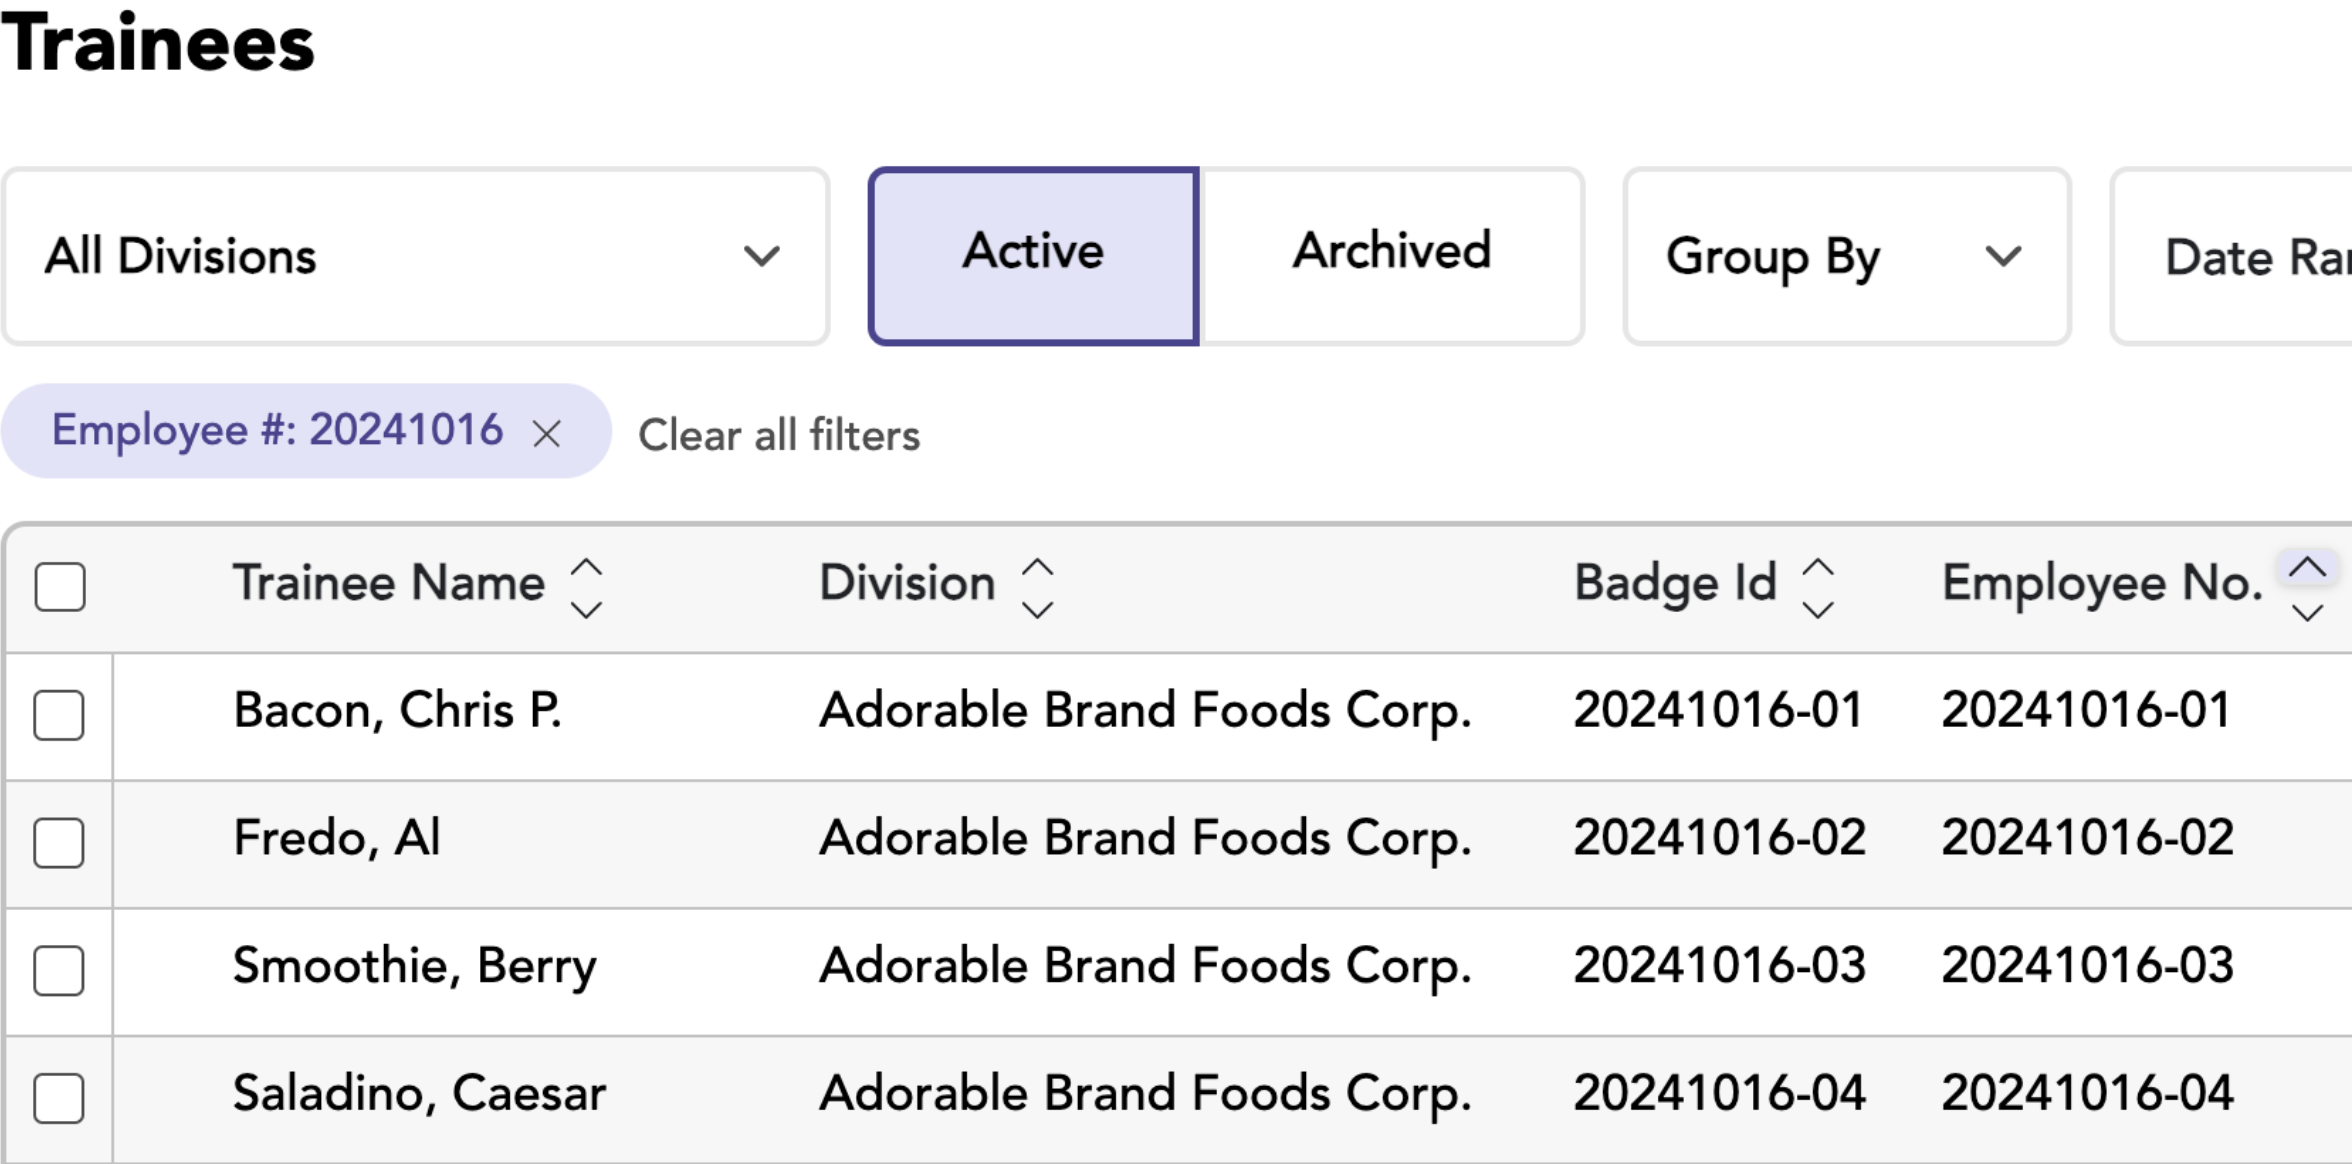
Task: Click the Division column header
Action: (907, 583)
